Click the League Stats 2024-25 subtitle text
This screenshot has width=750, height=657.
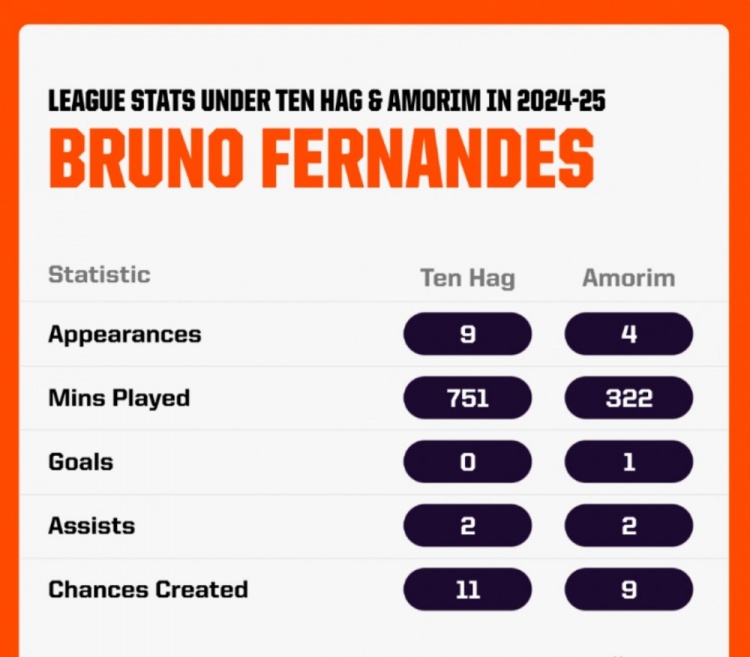326,101
